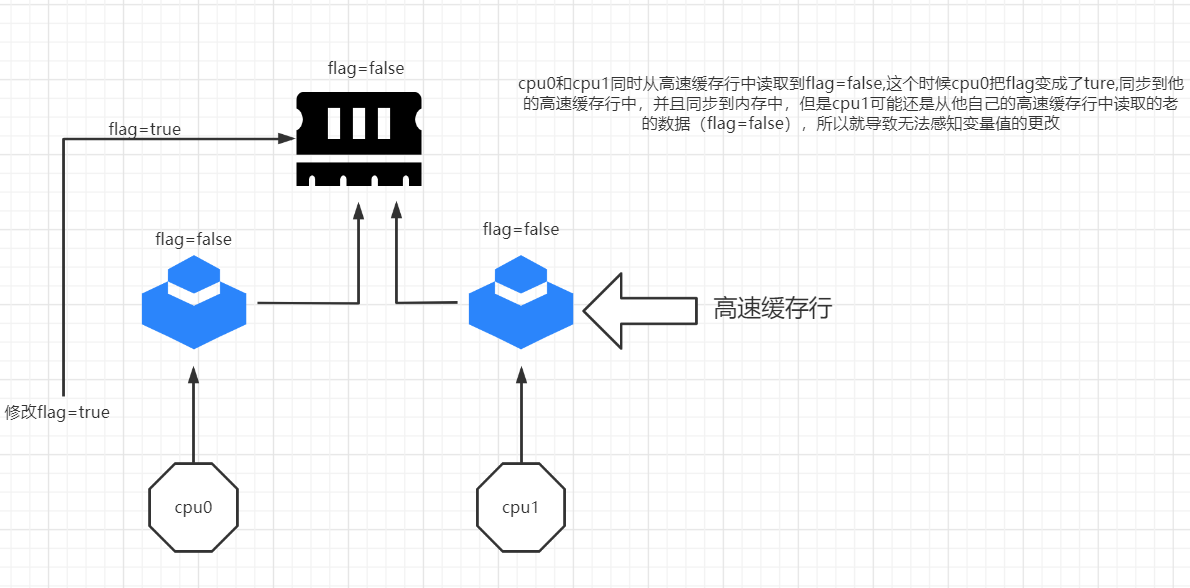
Task: Select flag=false label above cpu0's cache
Action: (194, 239)
